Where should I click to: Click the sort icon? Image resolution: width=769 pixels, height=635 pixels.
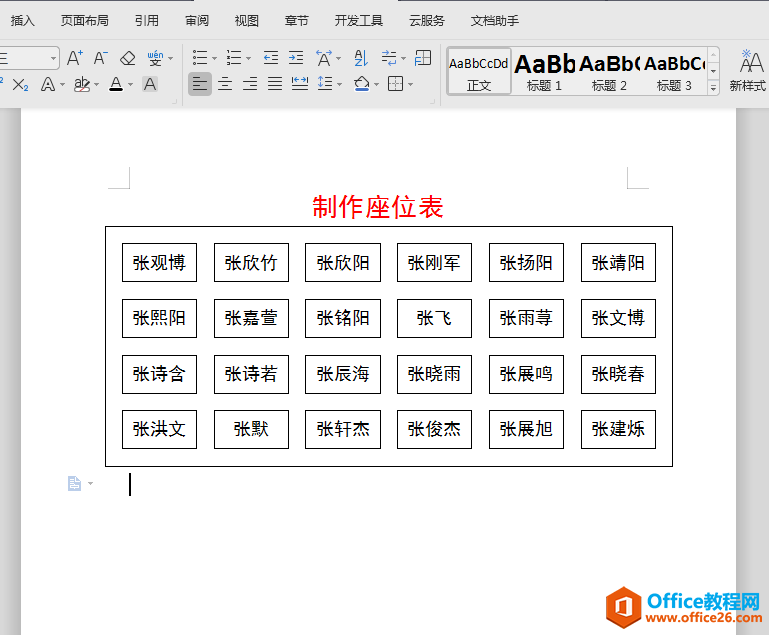coord(361,58)
